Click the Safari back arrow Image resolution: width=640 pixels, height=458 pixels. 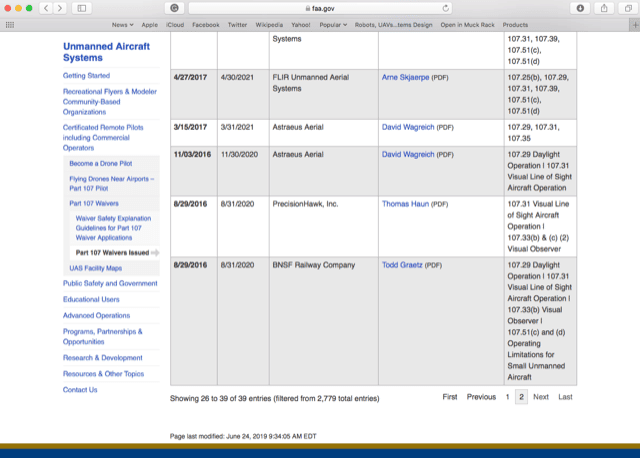(x=47, y=8)
